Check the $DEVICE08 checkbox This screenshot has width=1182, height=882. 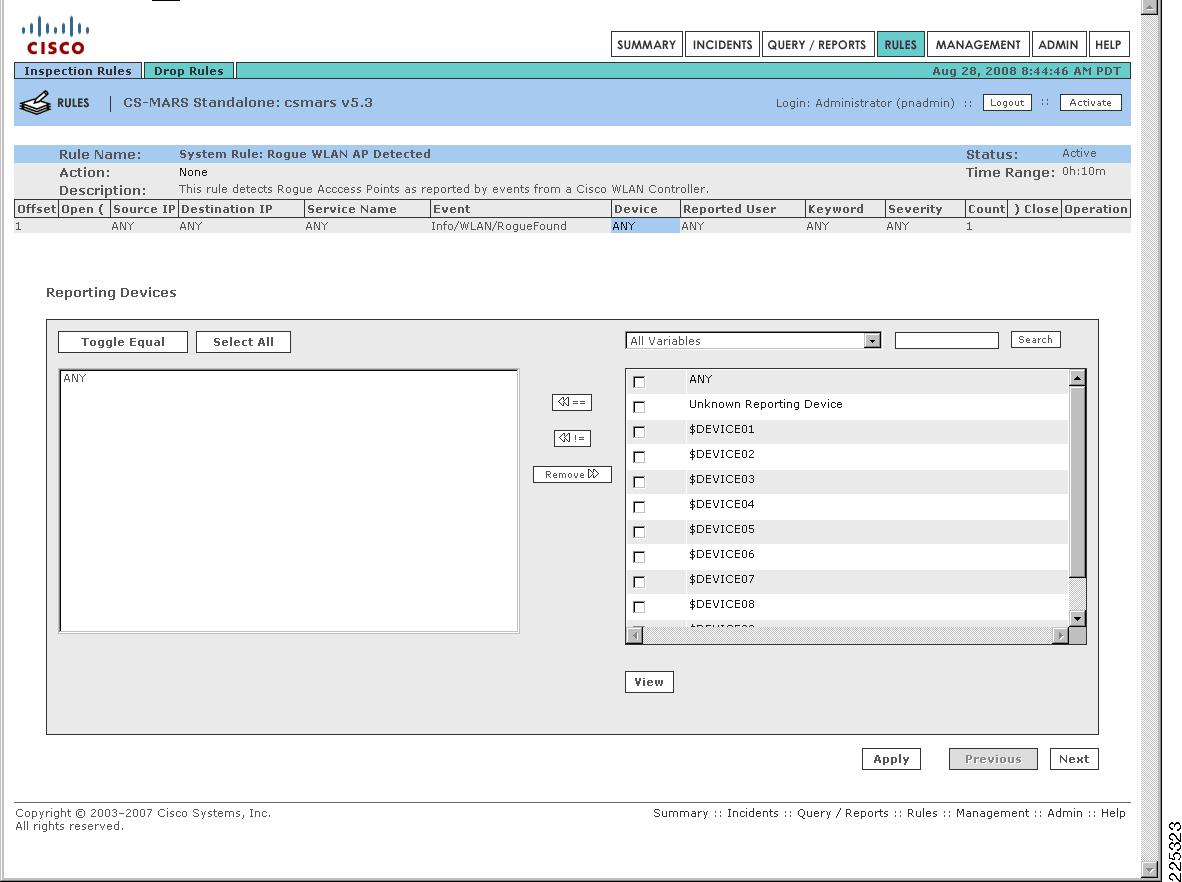pos(639,607)
